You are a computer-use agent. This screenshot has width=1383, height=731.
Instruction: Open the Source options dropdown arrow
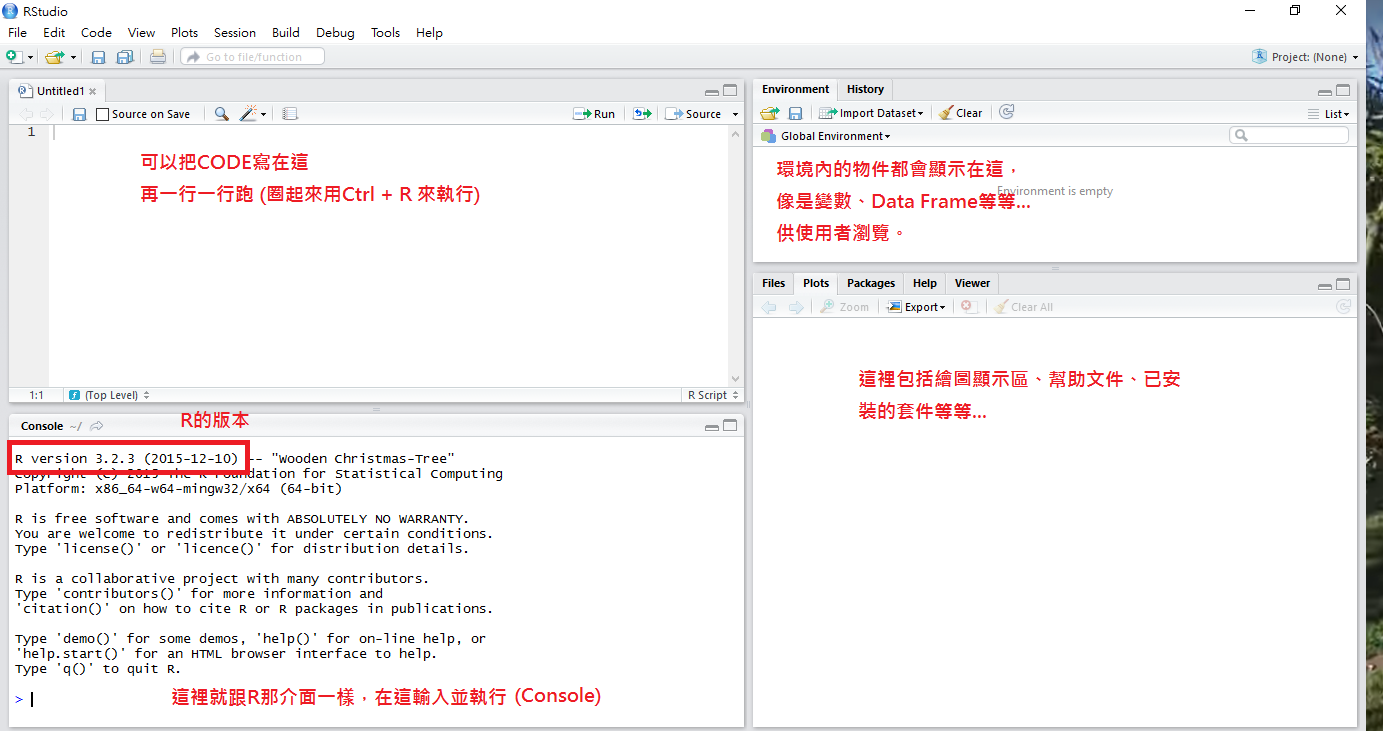coord(735,114)
